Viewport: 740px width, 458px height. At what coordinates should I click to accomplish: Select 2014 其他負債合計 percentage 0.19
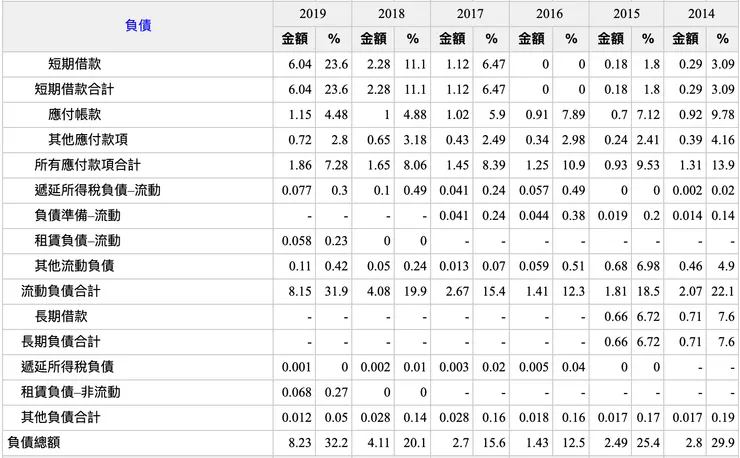point(723,417)
